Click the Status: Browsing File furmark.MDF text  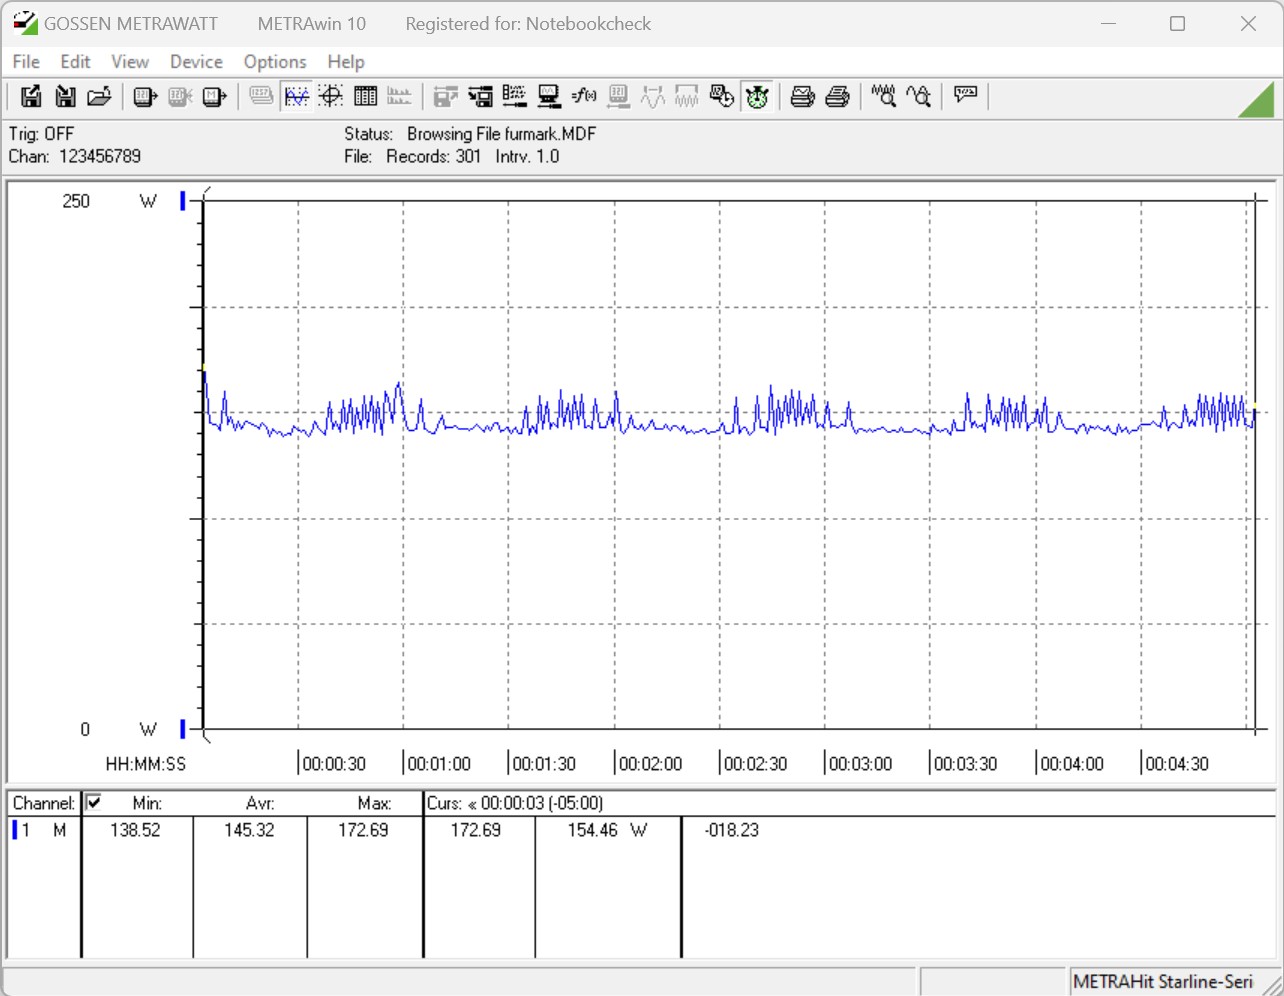470,134
